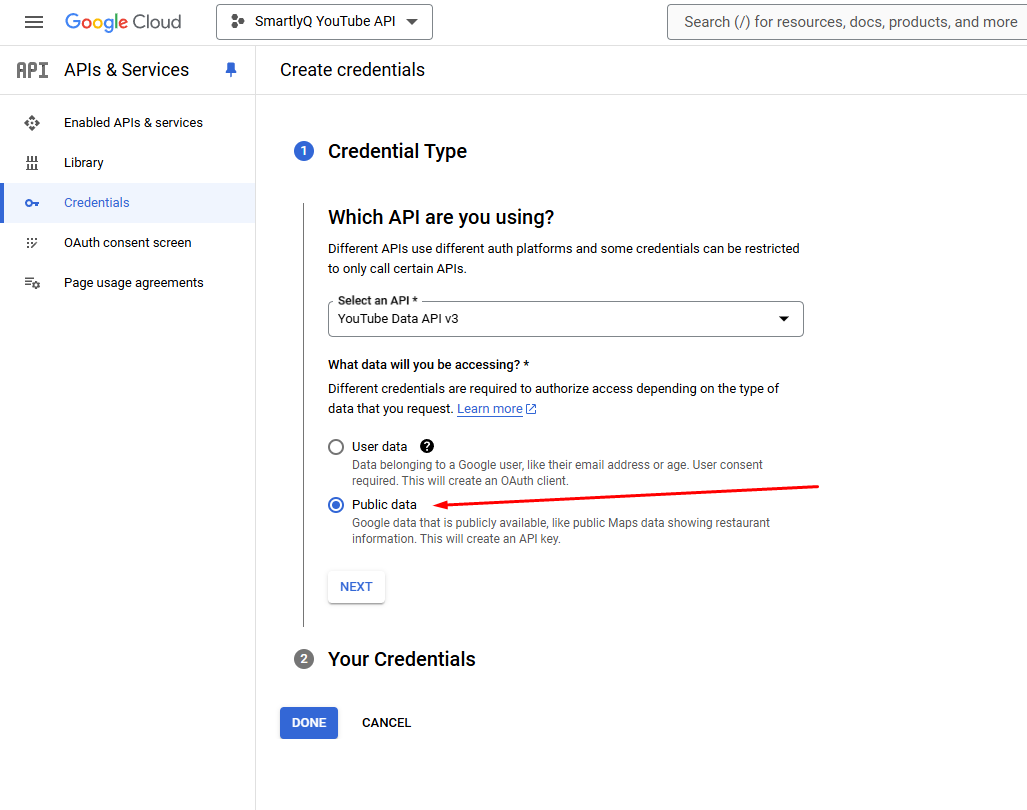Click the Enabled APIs & services icon
This screenshot has width=1027, height=810.
tap(32, 122)
